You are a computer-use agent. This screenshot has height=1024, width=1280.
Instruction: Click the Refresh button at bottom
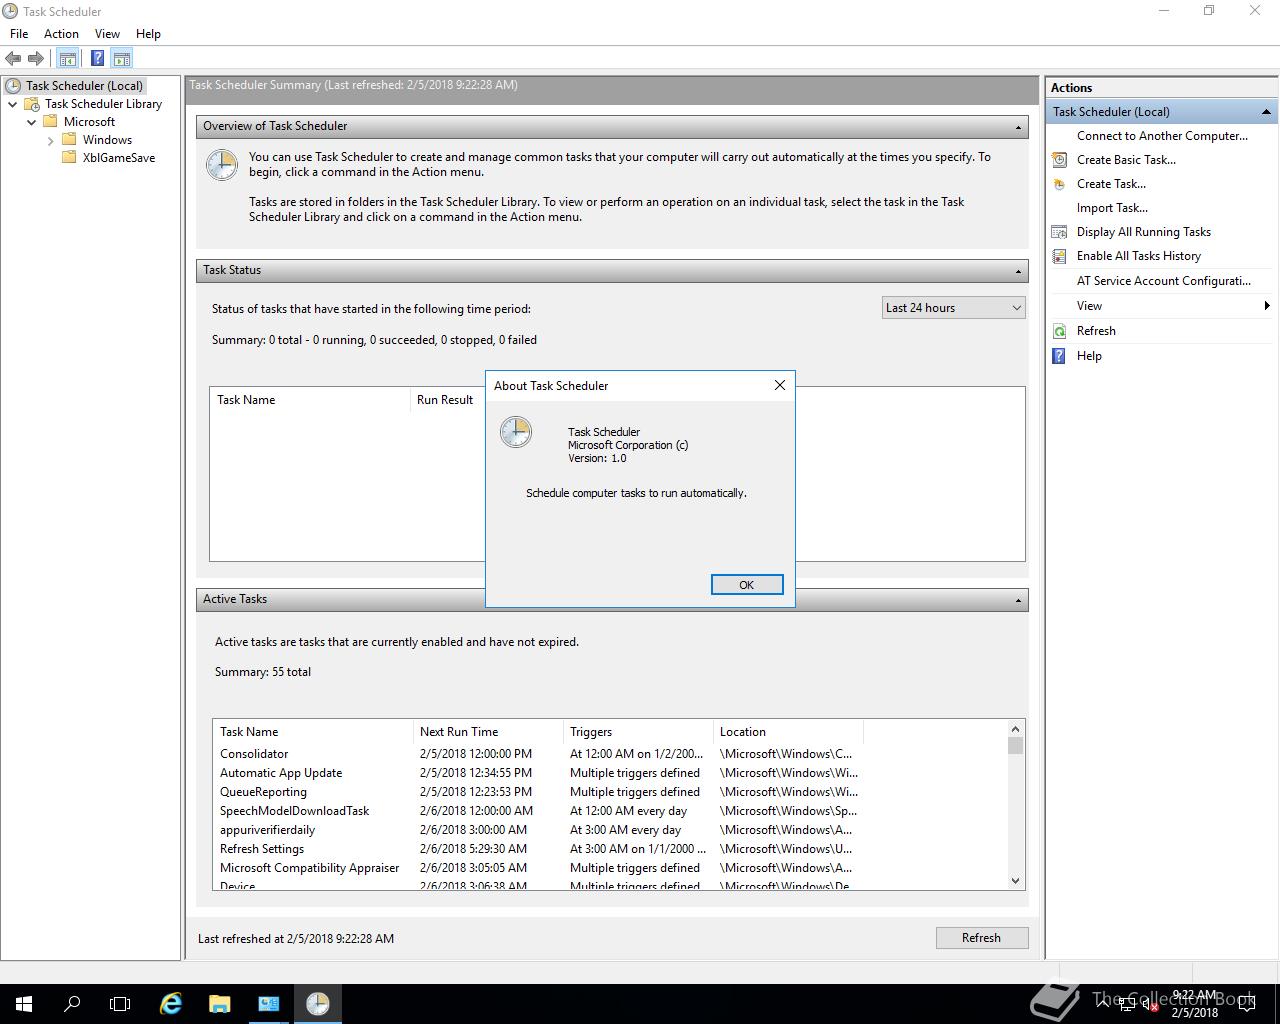pos(982,938)
